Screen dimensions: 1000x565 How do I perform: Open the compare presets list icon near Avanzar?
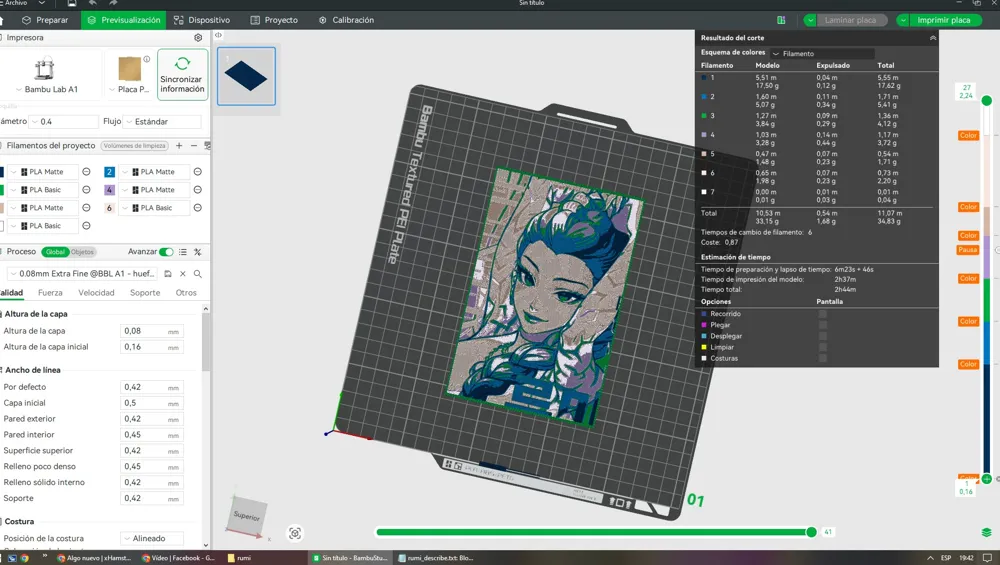(183, 252)
